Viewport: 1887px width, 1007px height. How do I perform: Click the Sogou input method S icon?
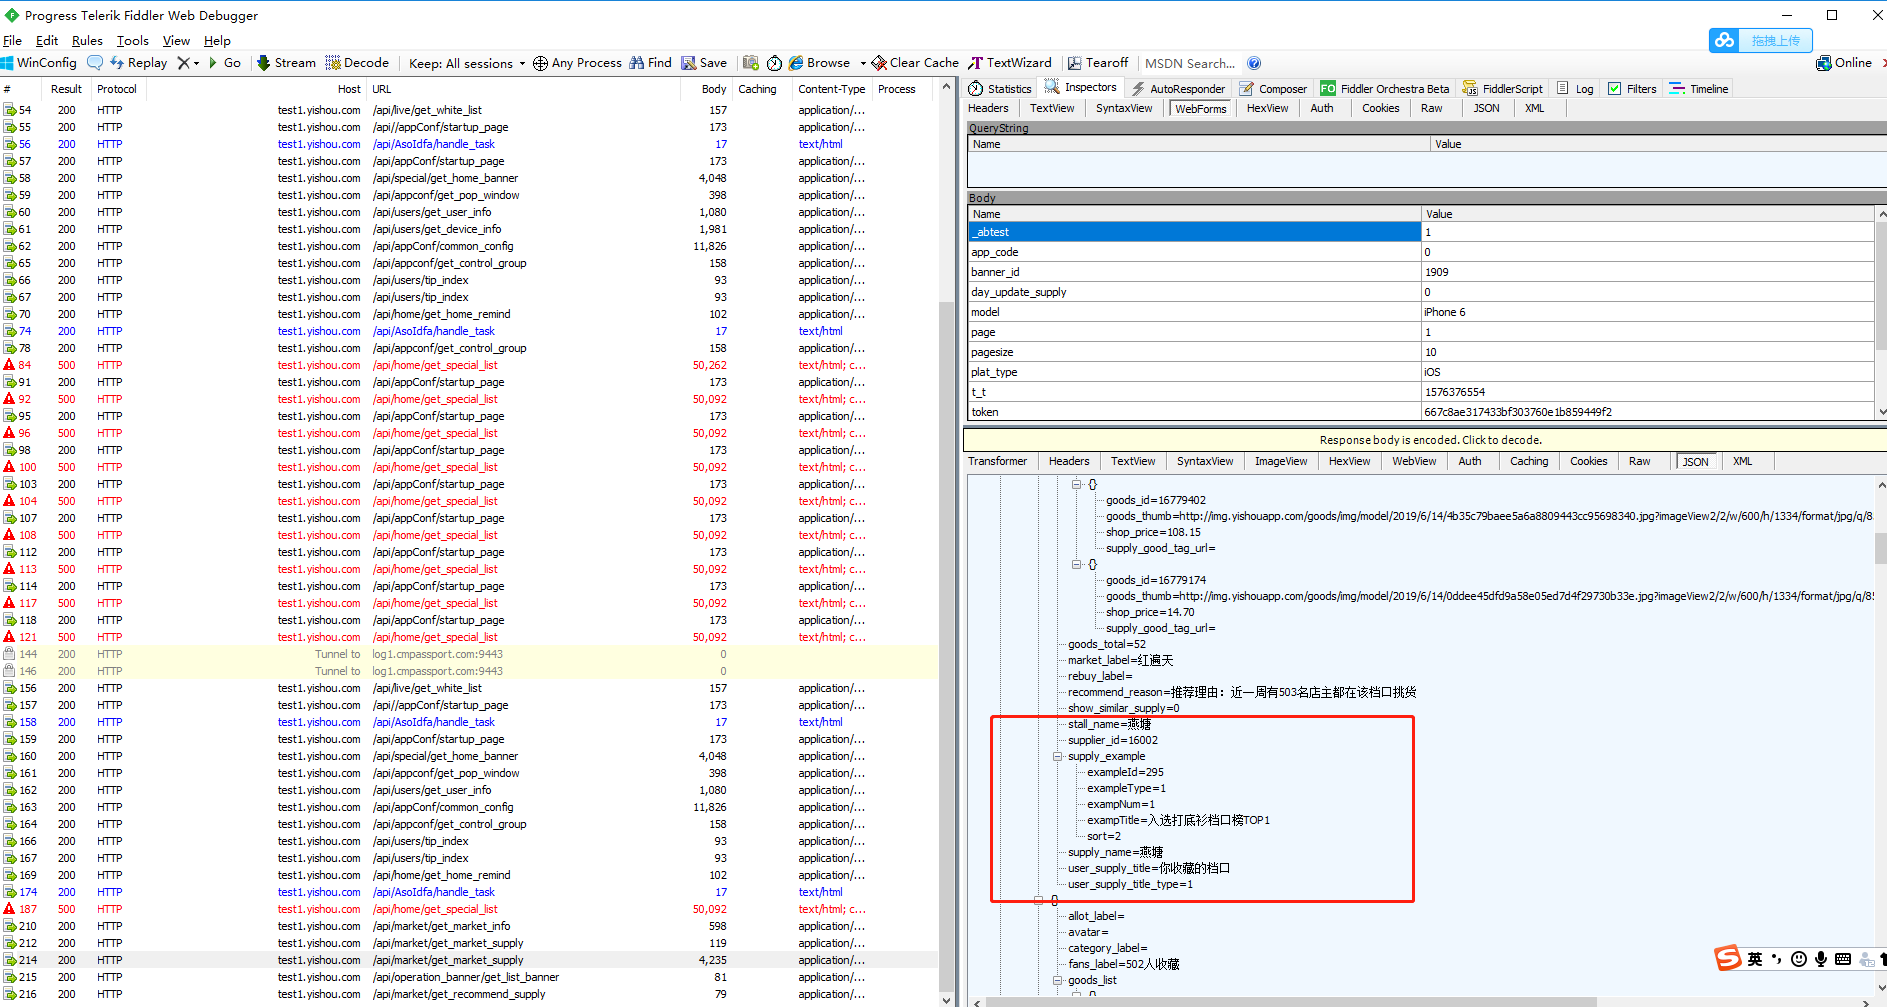pyautogui.click(x=1727, y=958)
